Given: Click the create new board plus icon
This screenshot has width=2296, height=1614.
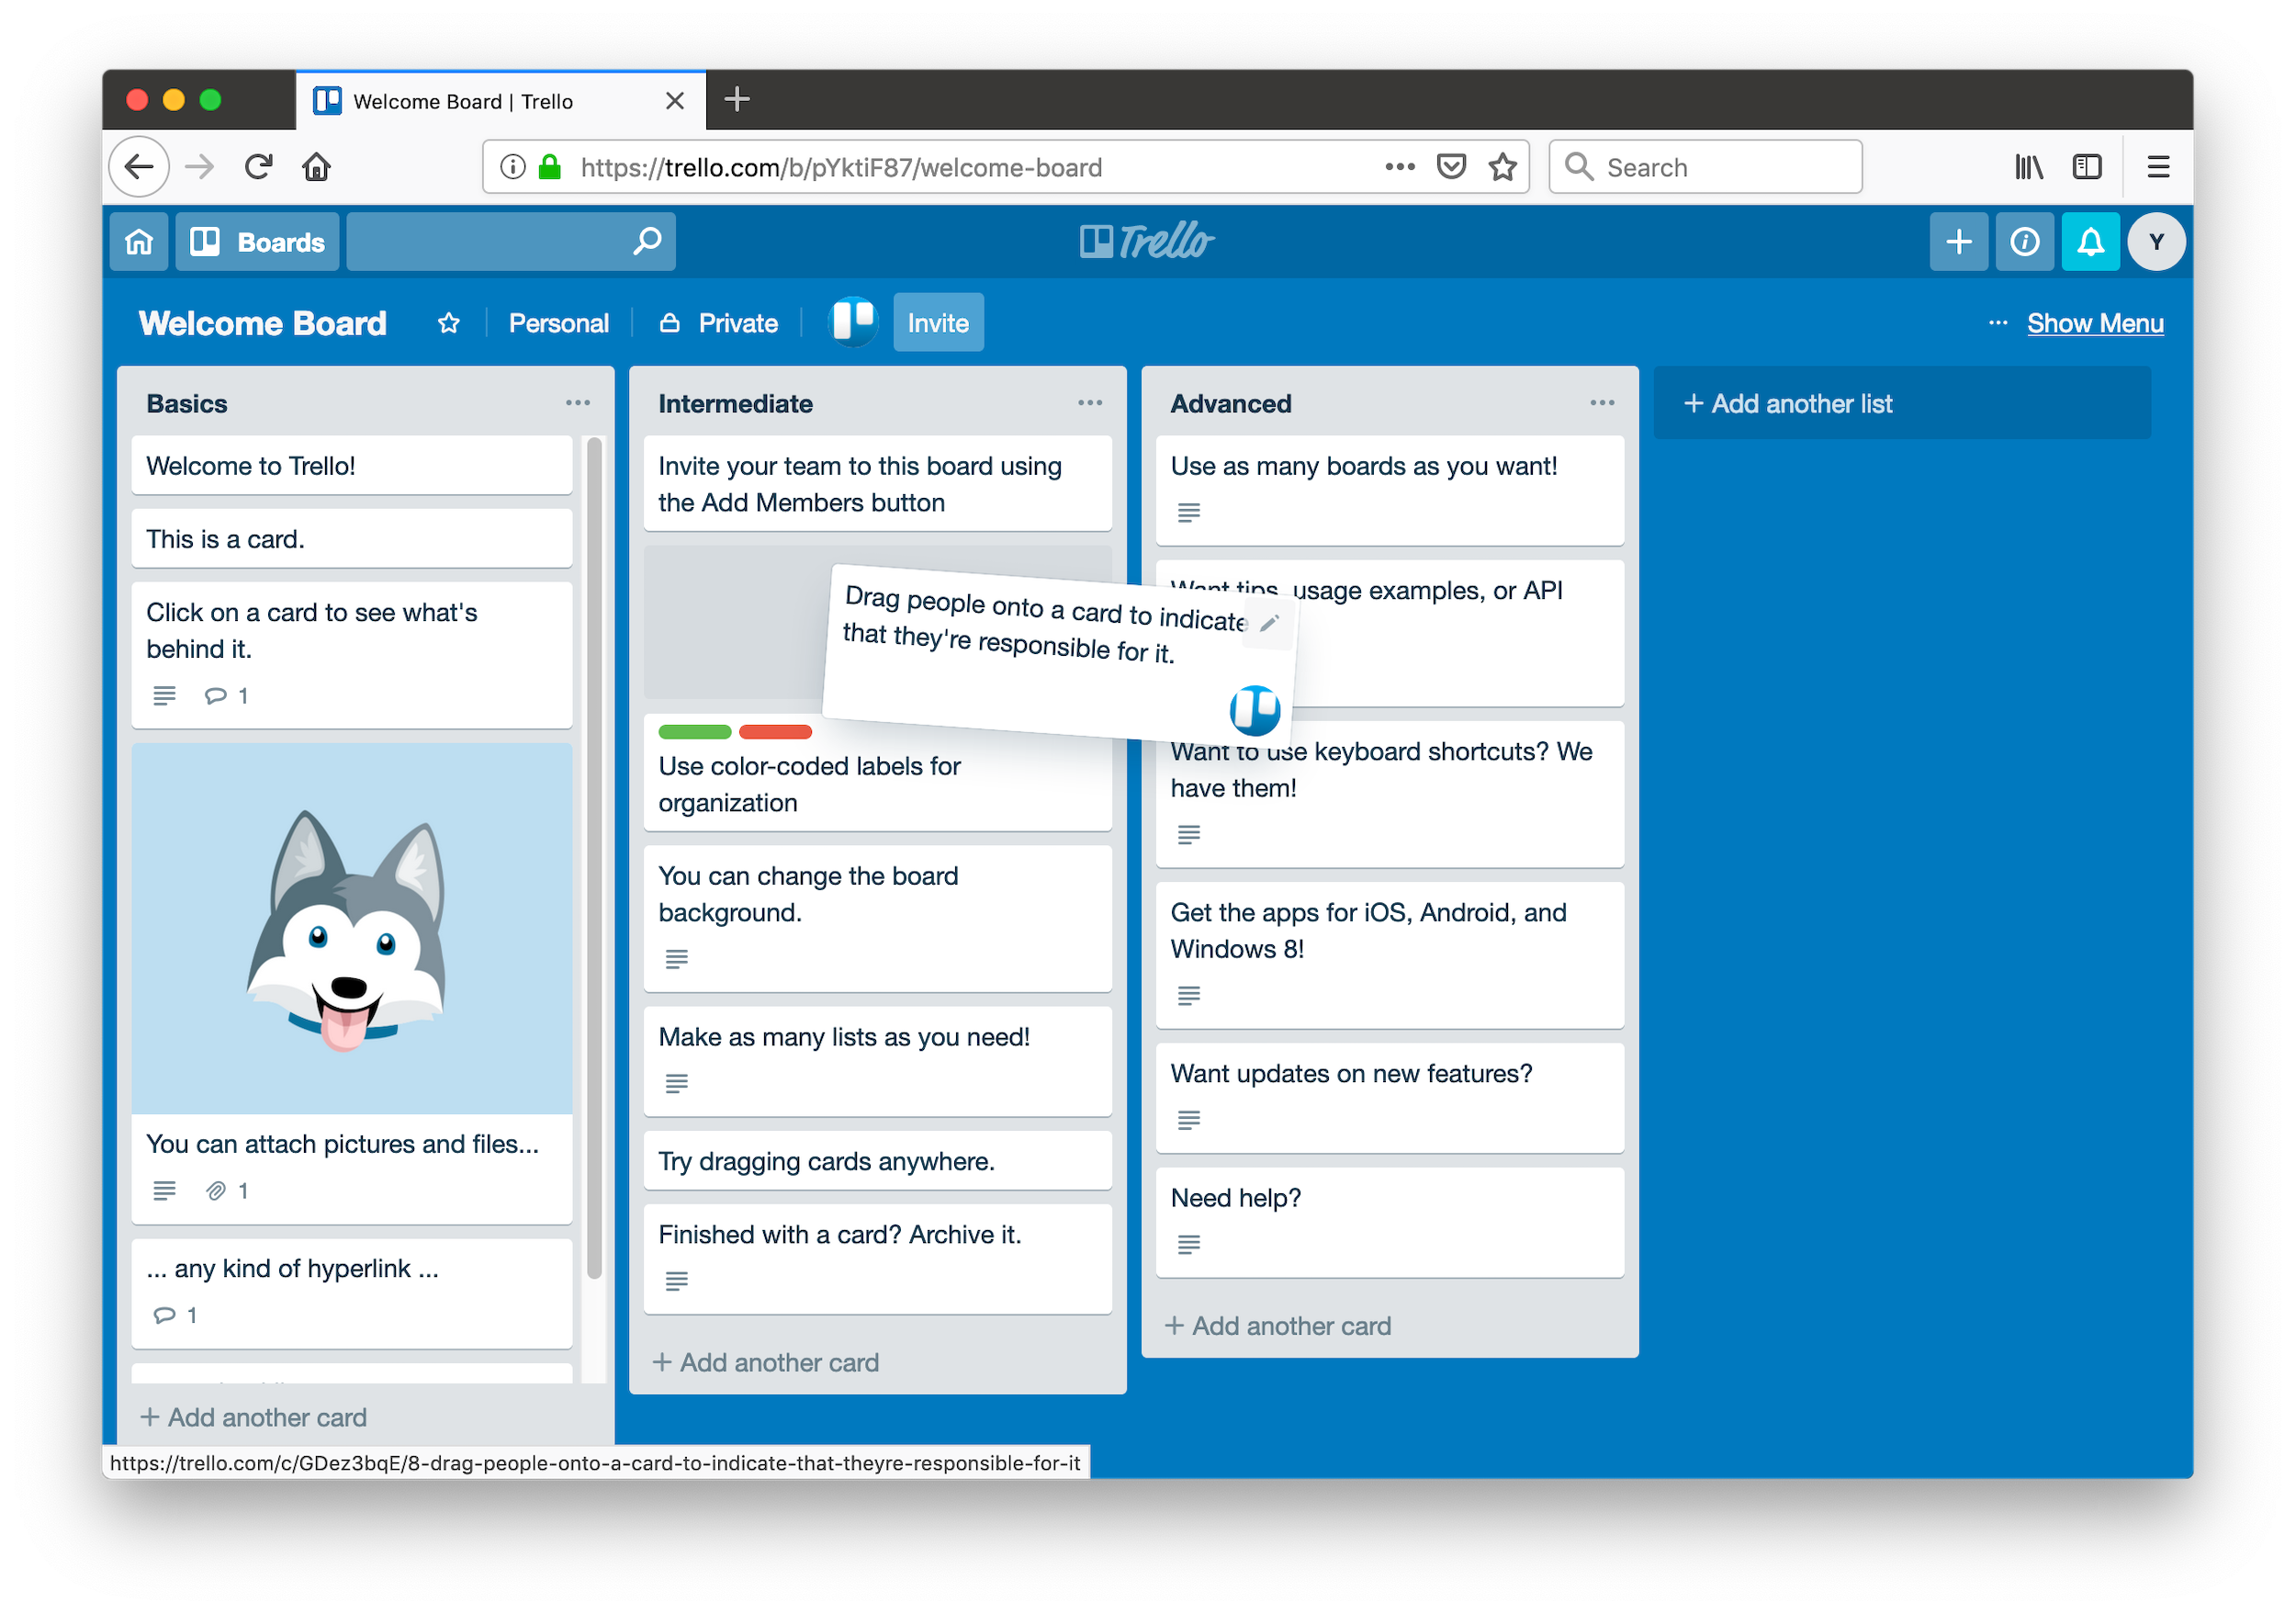Looking at the screenshot, I should pos(1959,243).
